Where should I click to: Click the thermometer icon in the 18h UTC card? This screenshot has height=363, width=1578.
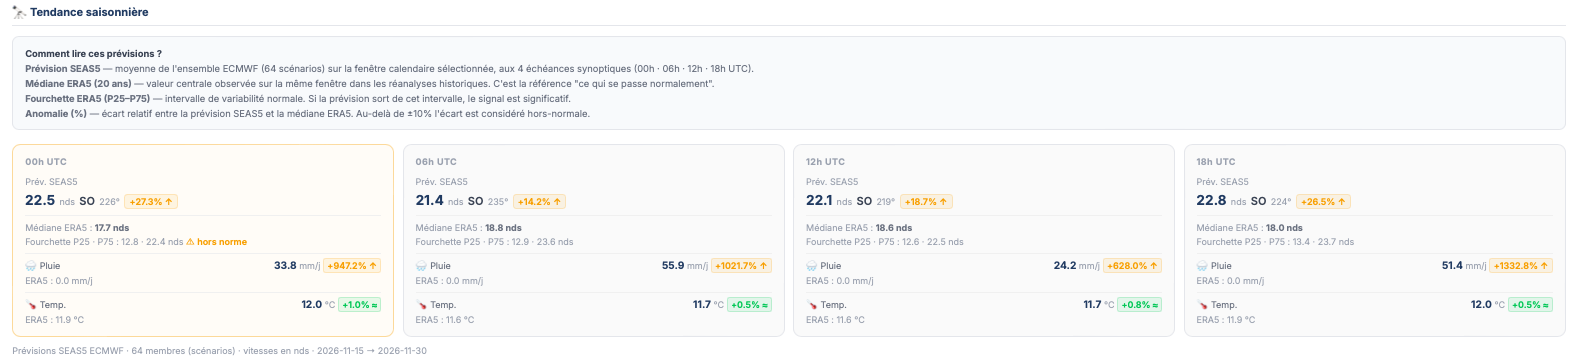pos(1202,305)
